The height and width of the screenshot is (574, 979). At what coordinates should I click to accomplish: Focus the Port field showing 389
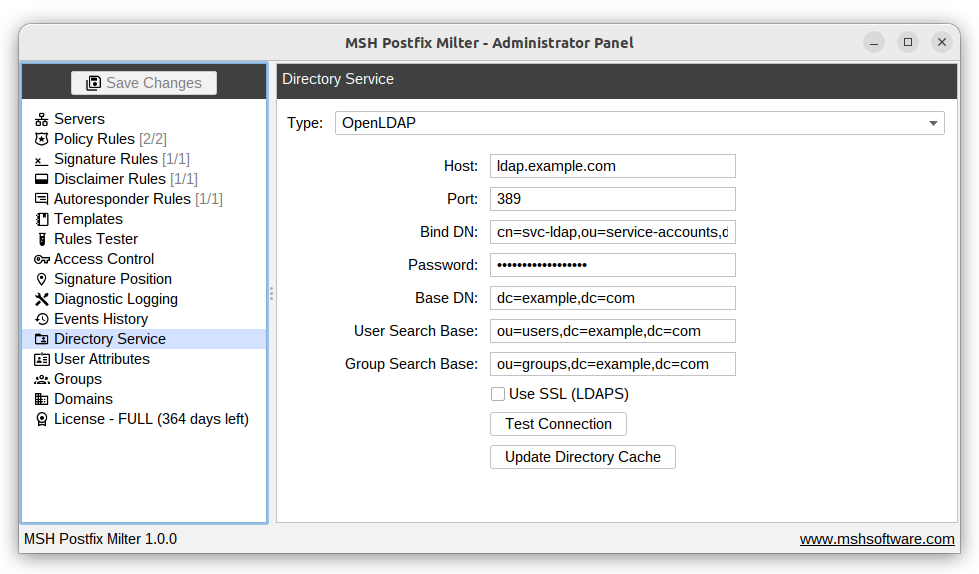coord(612,199)
